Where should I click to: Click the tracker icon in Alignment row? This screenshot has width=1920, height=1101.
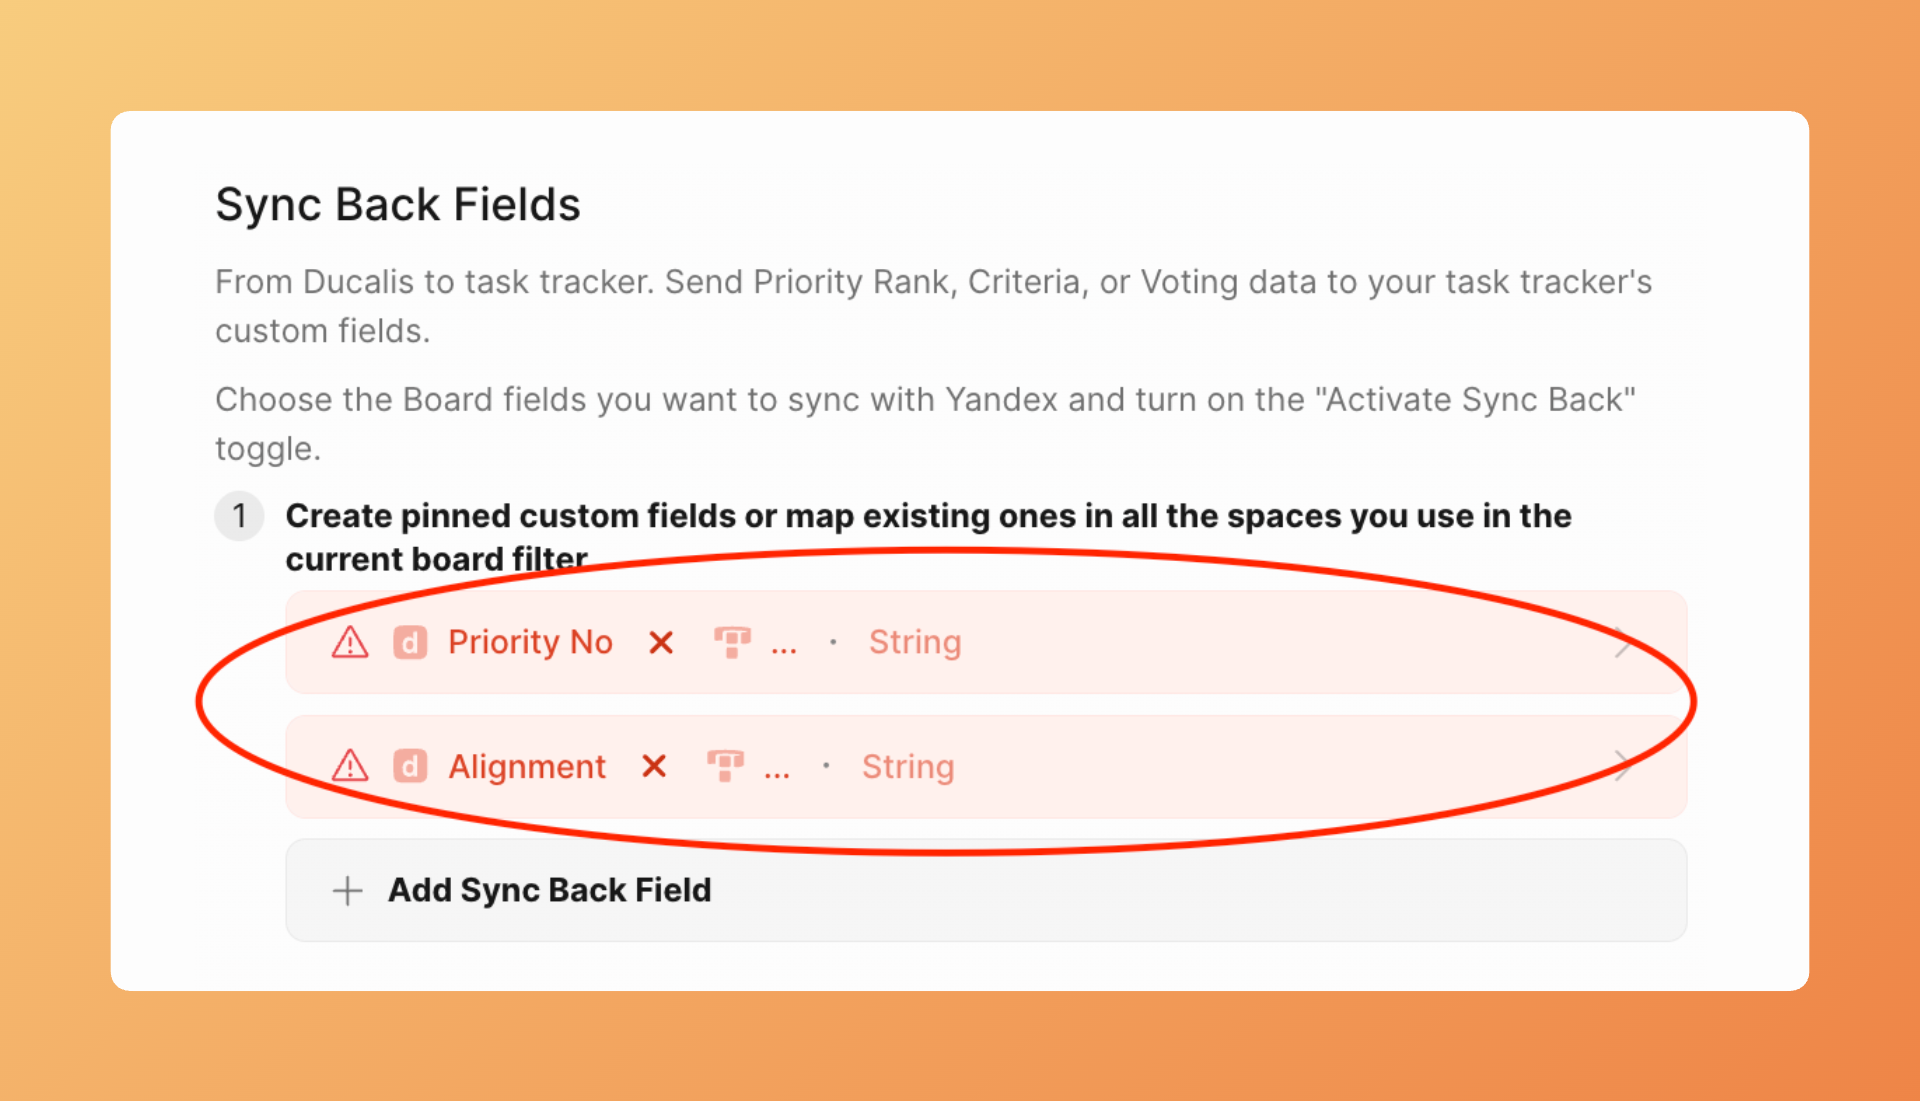point(725,766)
